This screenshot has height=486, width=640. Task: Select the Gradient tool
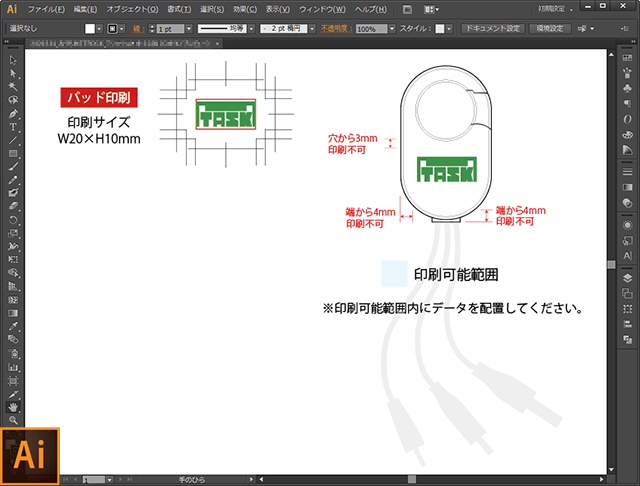tap(13, 313)
